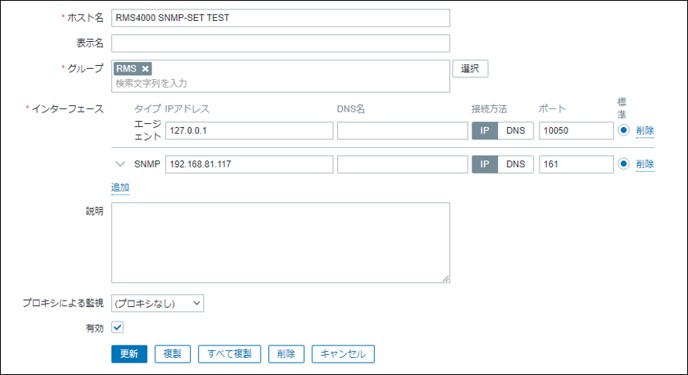
Task: Remove the RMS group tag
Action: point(145,69)
